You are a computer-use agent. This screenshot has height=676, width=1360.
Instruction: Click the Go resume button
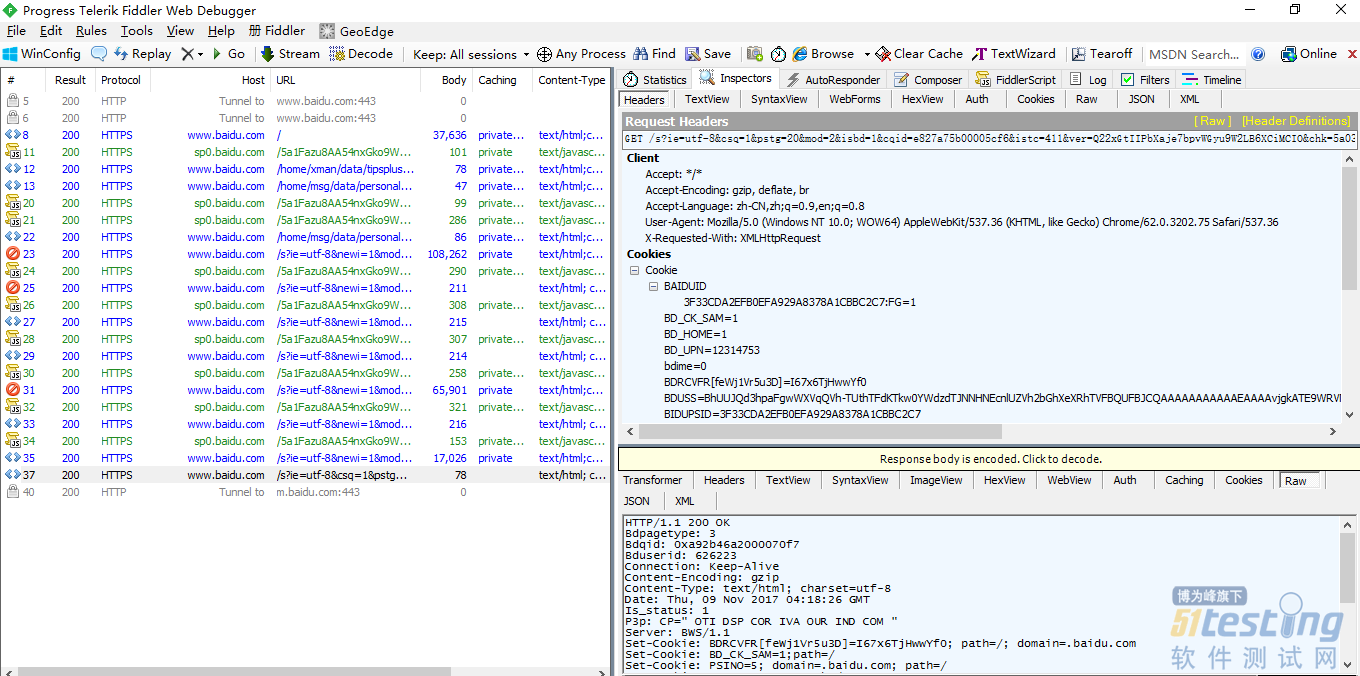click(x=229, y=54)
